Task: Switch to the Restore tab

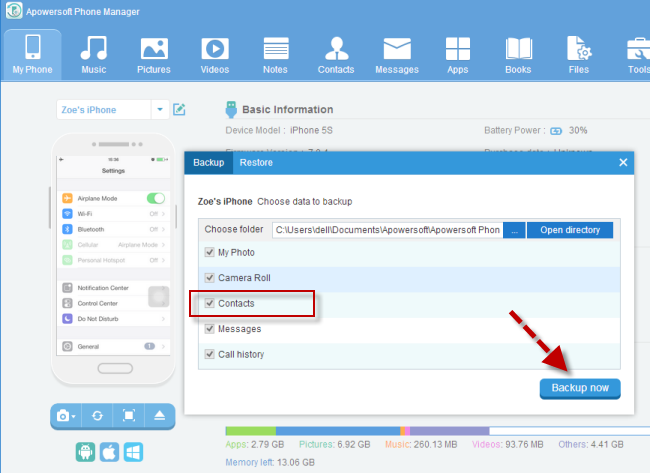Action: click(256, 163)
